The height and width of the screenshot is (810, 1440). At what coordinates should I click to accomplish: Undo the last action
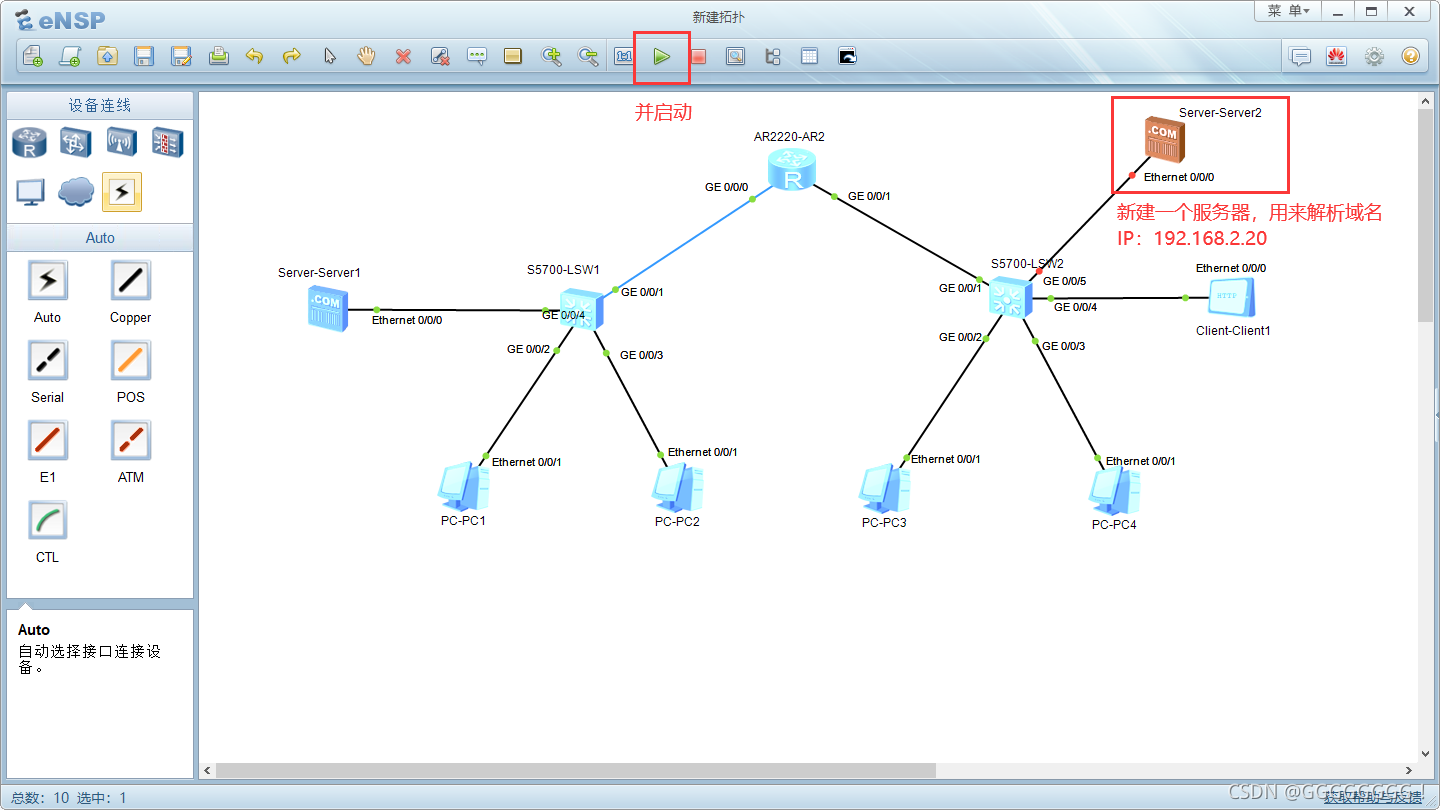255,56
